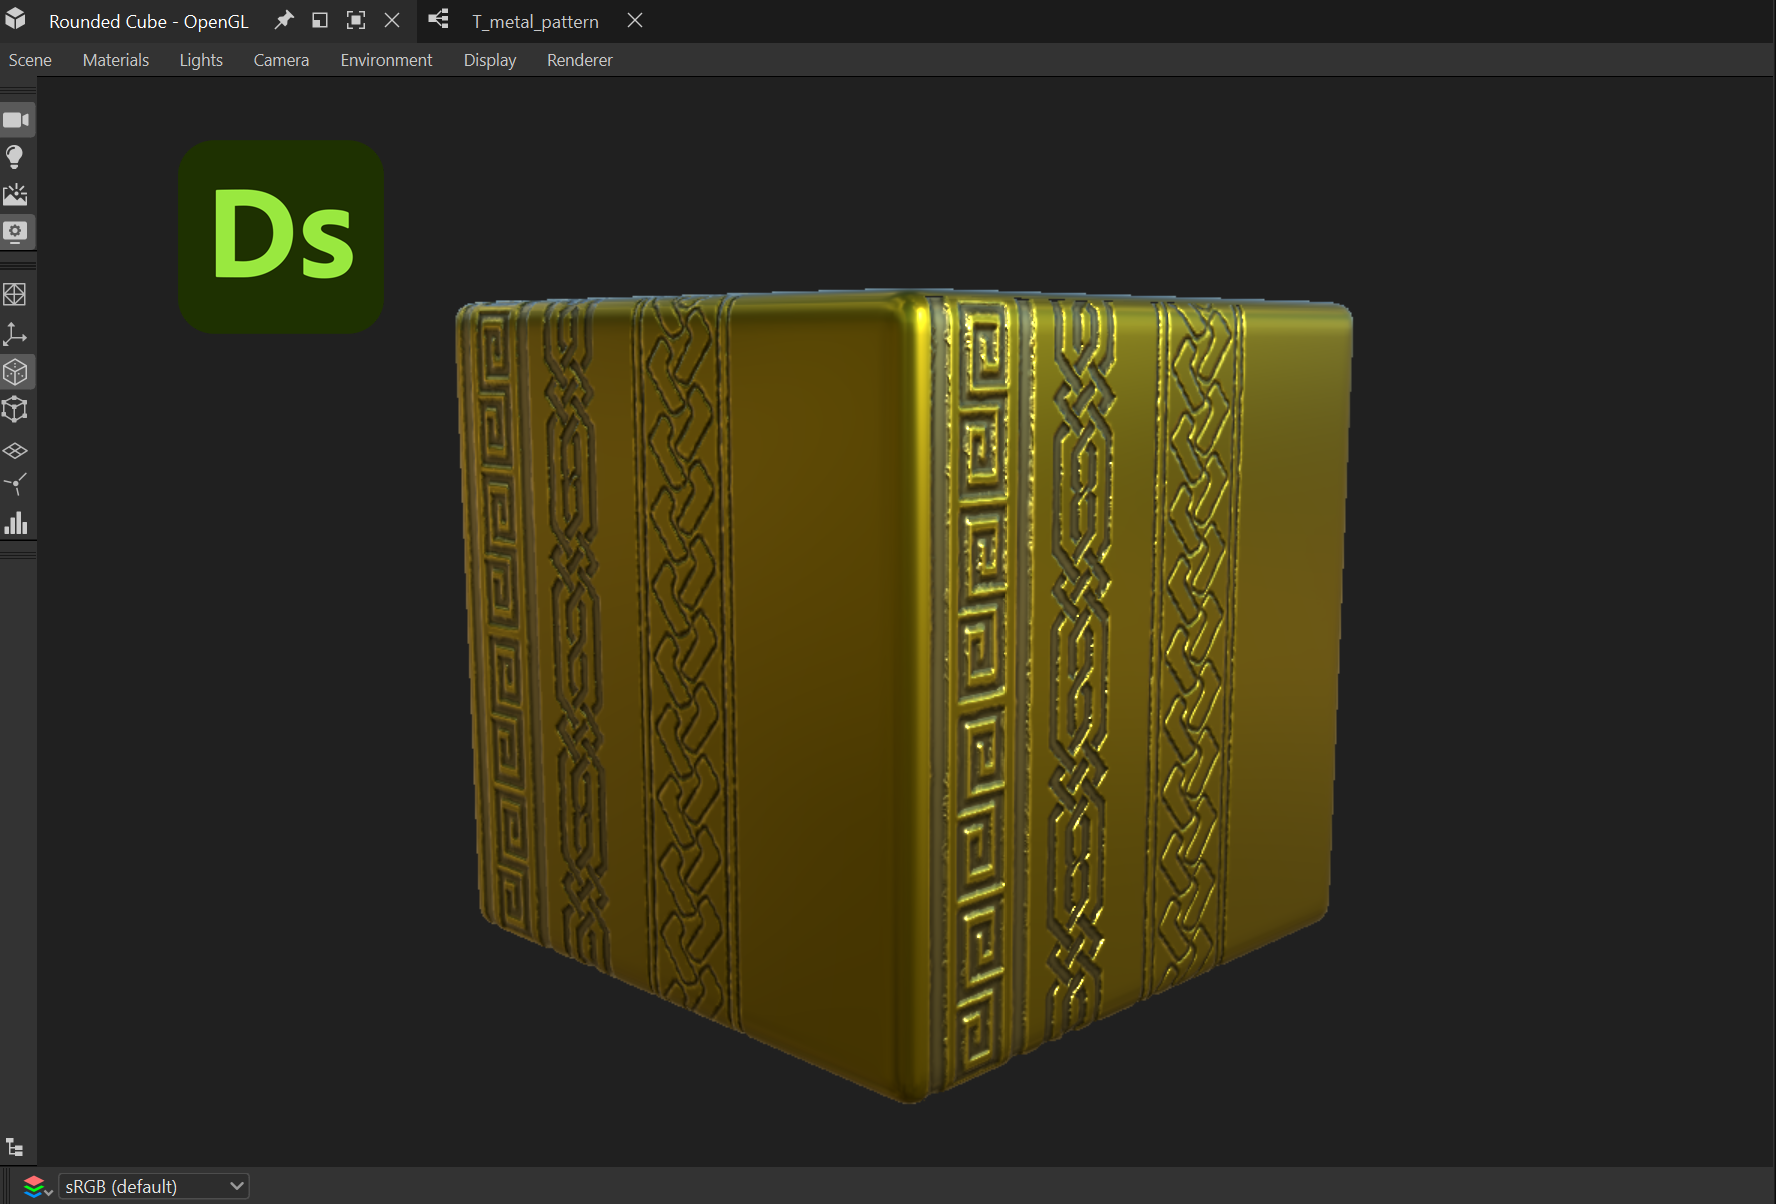Open the Renderer menu
Image resolution: width=1776 pixels, height=1204 pixels.
tap(580, 60)
